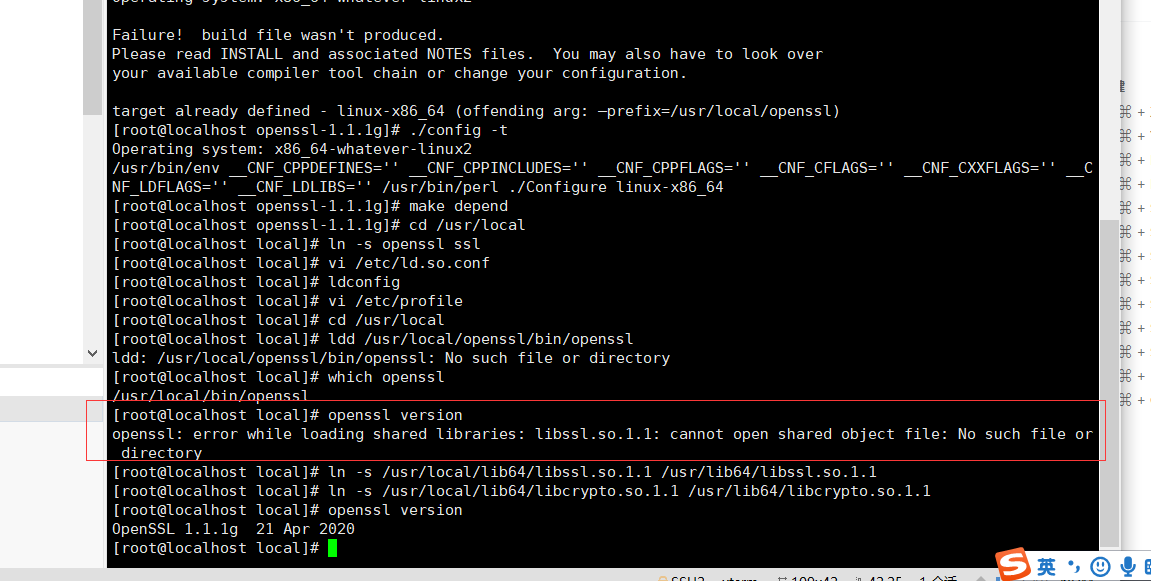Click the 'Failure! build file wasn't produced.' line
The width and height of the screenshot is (1151, 581).
tap(278, 35)
